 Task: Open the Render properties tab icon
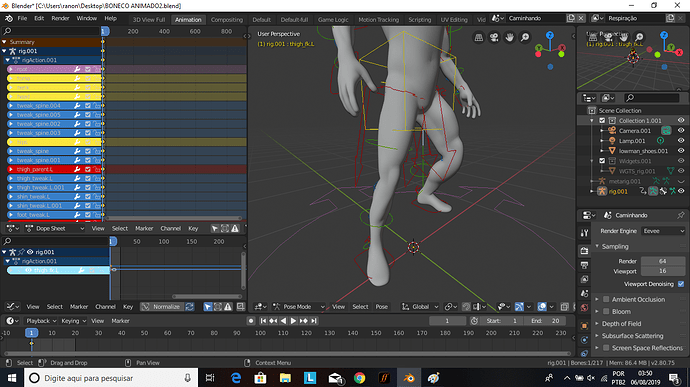[x=584, y=251]
